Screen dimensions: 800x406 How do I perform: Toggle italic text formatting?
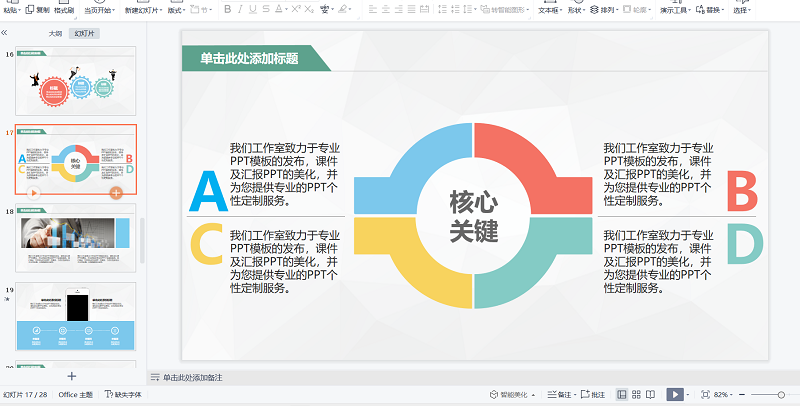coord(241,10)
